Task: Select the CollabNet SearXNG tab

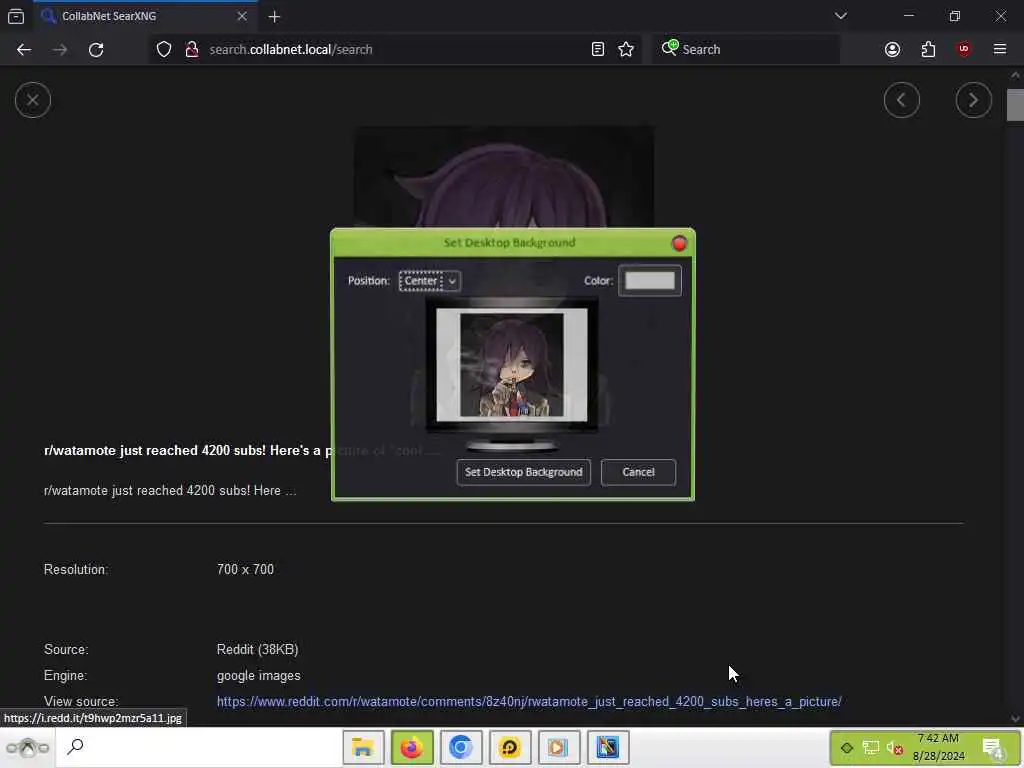Action: coord(147,16)
